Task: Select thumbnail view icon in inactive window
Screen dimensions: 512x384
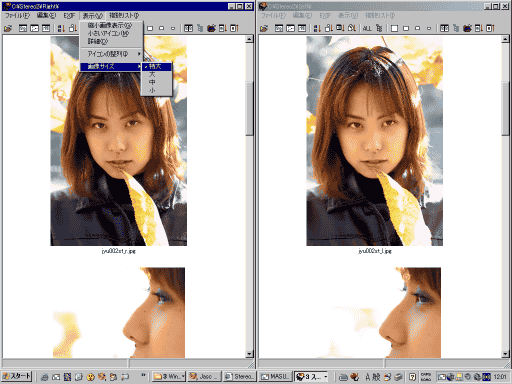Action: (279, 28)
